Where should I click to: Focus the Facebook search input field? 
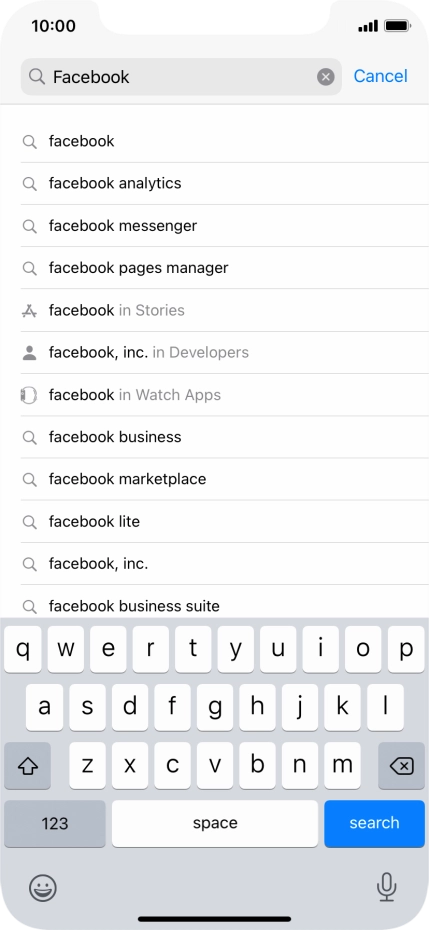pos(181,77)
